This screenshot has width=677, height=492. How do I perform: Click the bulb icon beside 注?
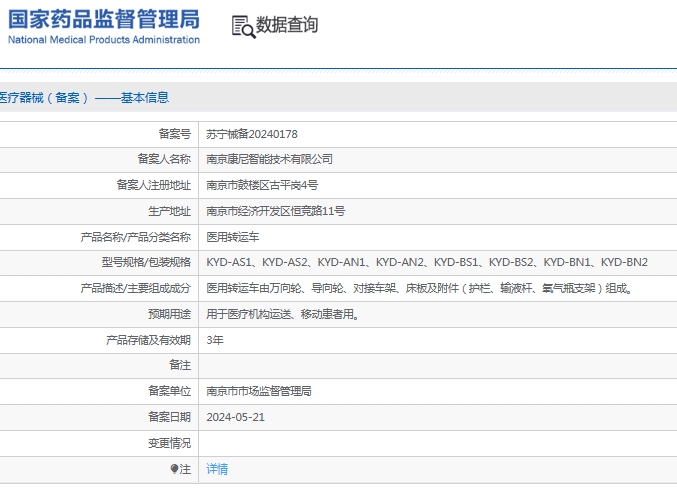point(174,469)
